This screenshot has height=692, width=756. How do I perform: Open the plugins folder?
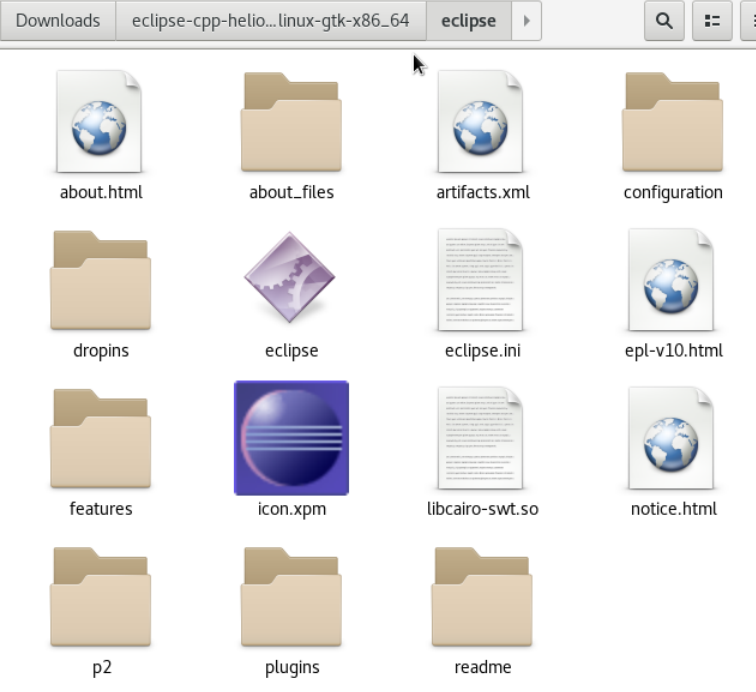pyautogui.click(x=291, y=597)
